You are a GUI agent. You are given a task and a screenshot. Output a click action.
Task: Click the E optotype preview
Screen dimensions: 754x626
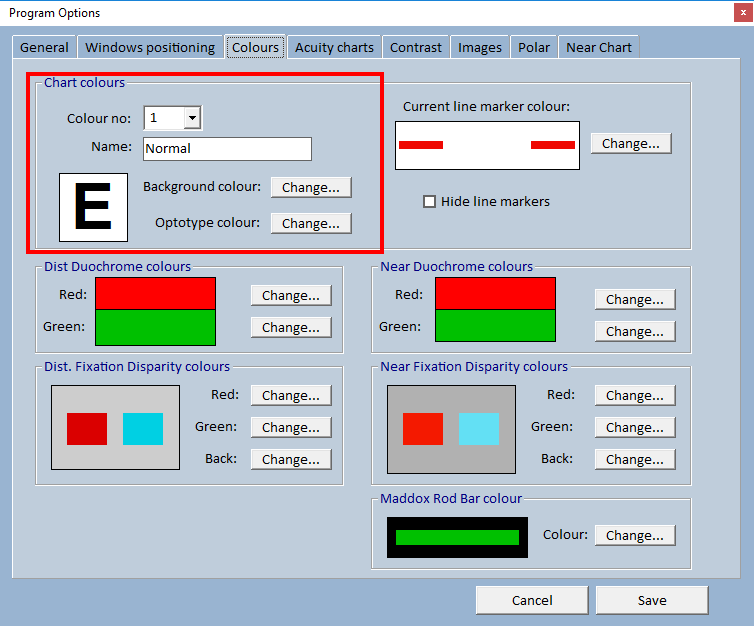(x=93, y=207)
